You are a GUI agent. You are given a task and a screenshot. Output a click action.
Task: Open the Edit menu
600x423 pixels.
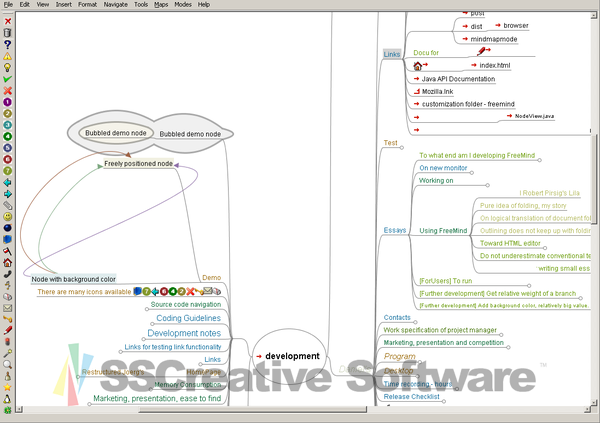[24, 5]
